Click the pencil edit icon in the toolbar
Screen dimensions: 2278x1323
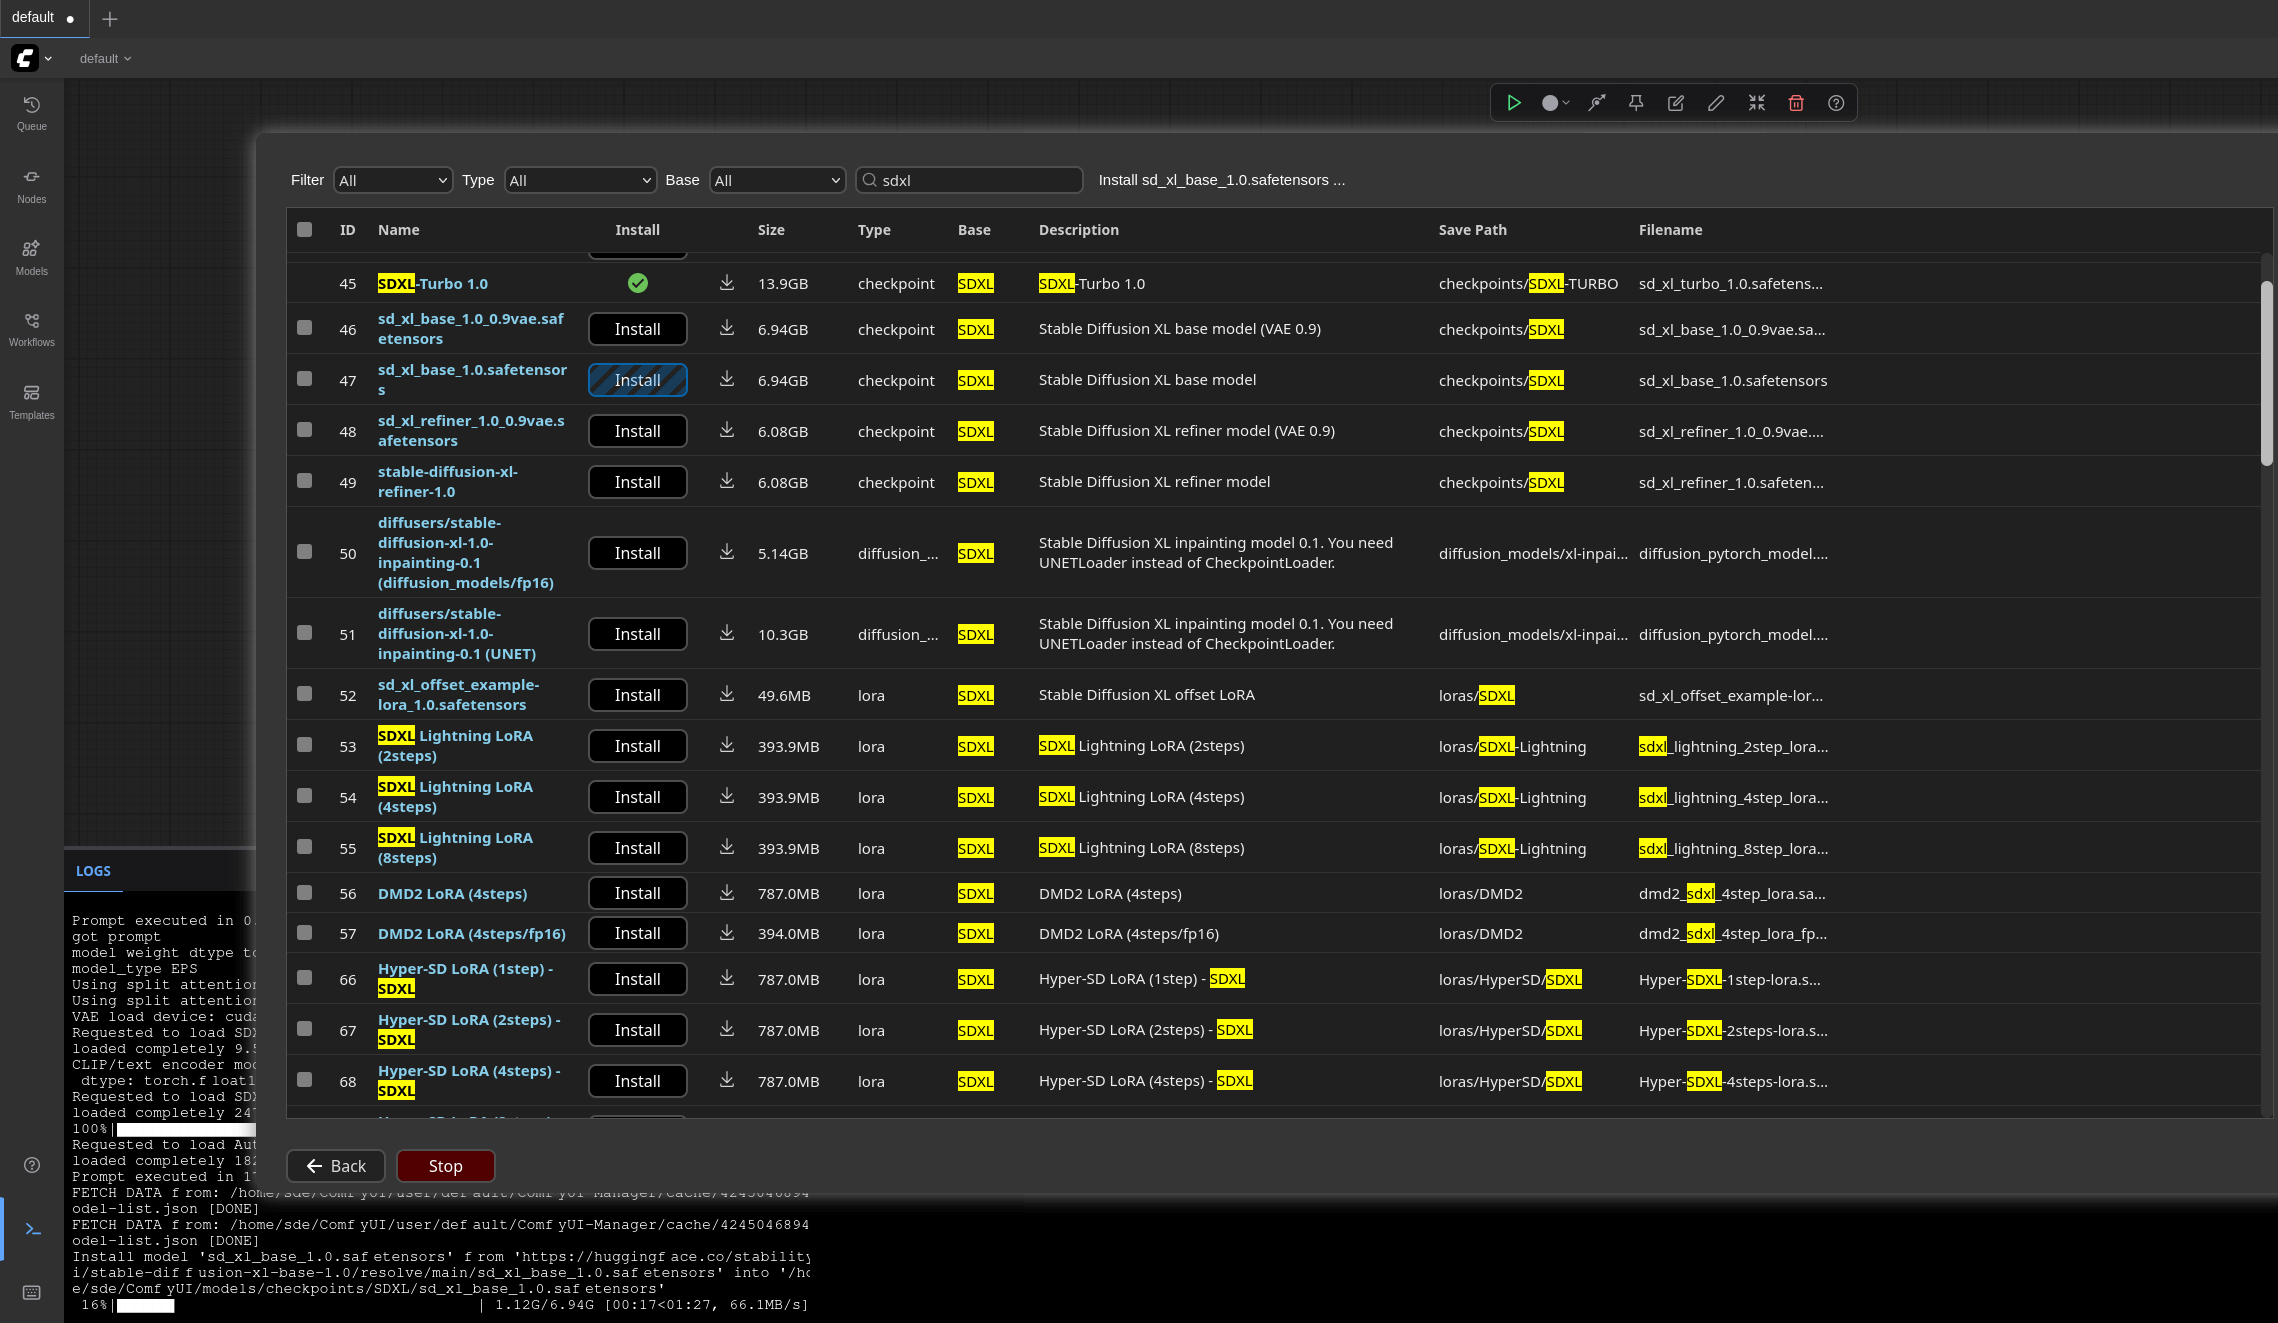(1716, 103)
